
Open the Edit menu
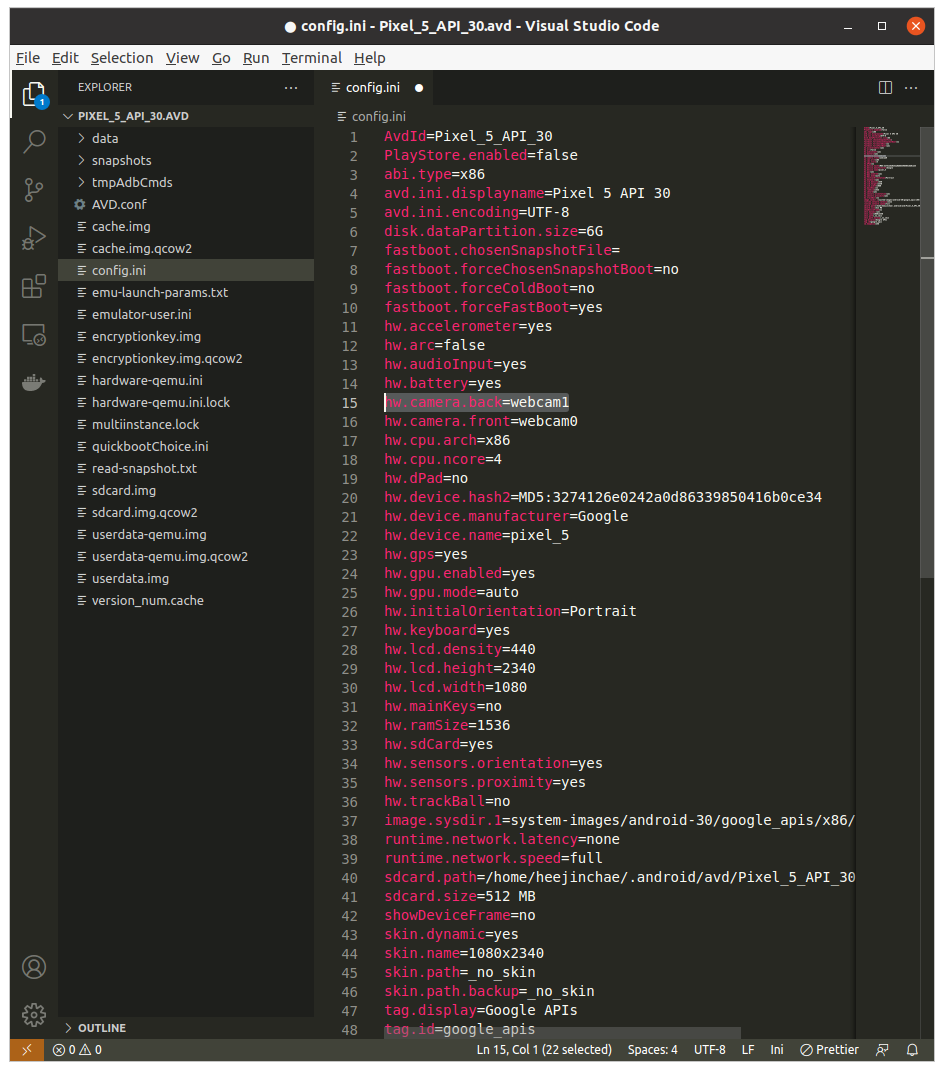pos(65,58)
